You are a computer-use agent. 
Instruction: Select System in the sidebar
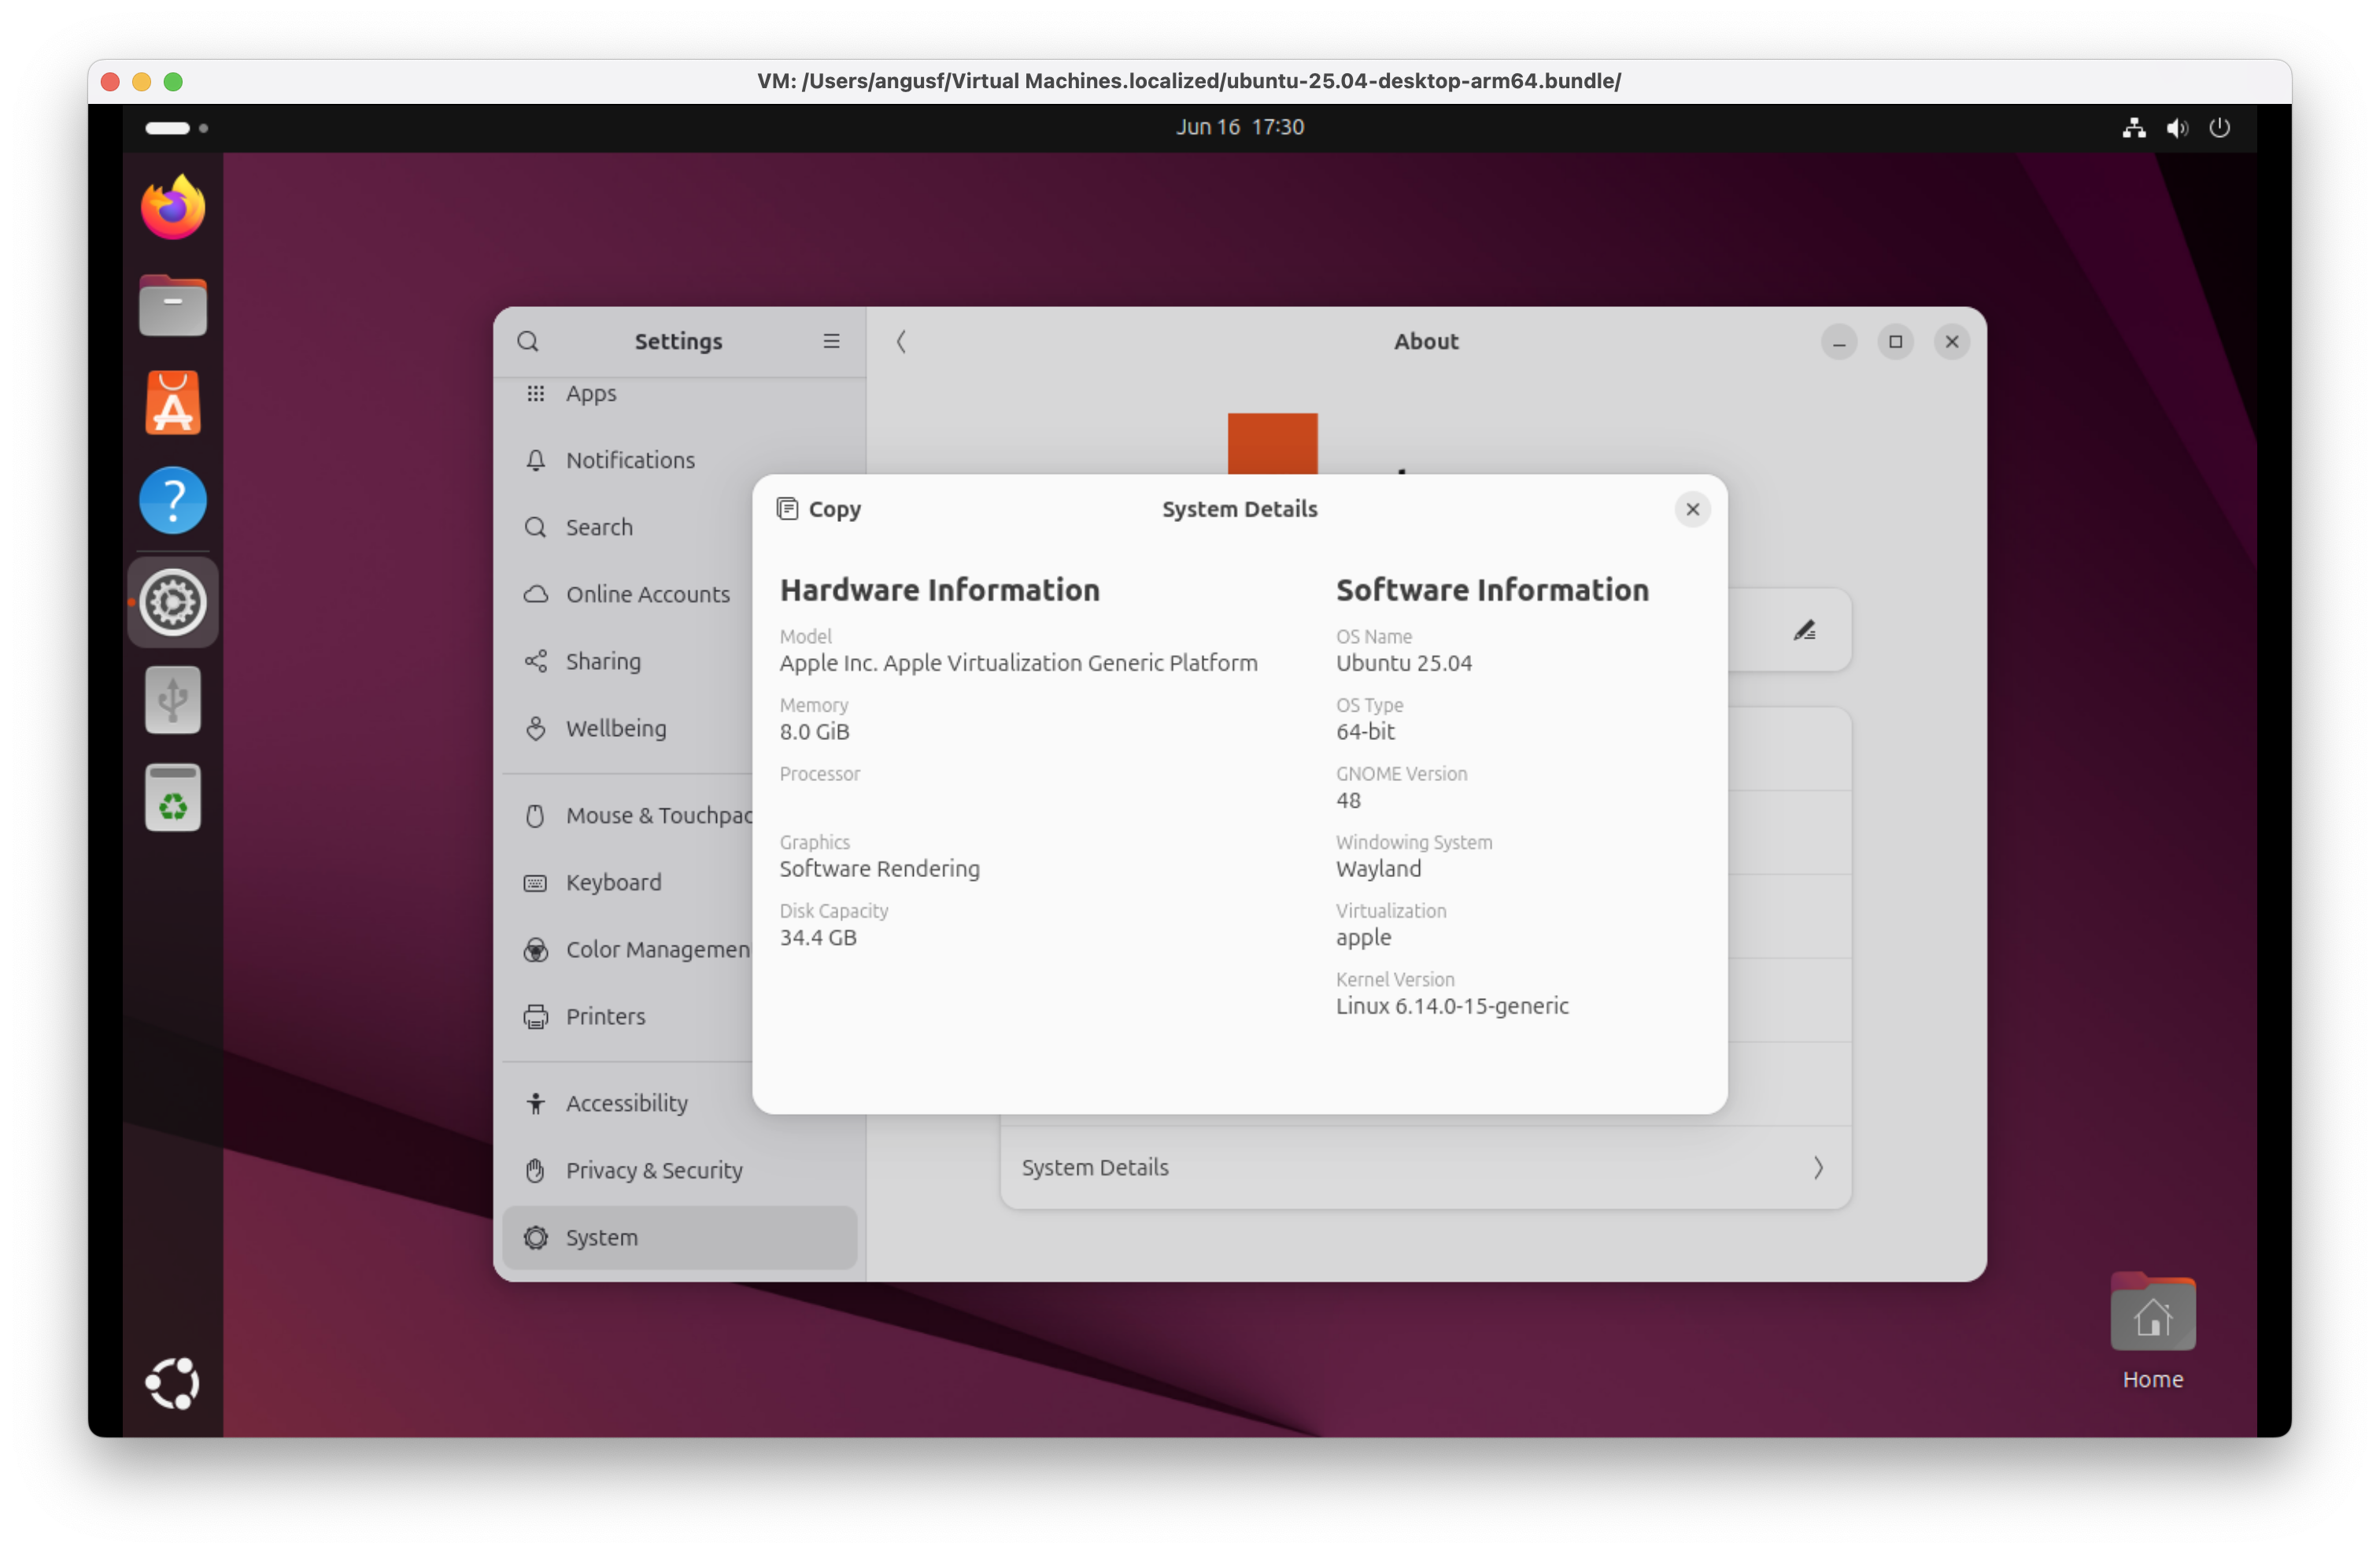point(600,1237)
